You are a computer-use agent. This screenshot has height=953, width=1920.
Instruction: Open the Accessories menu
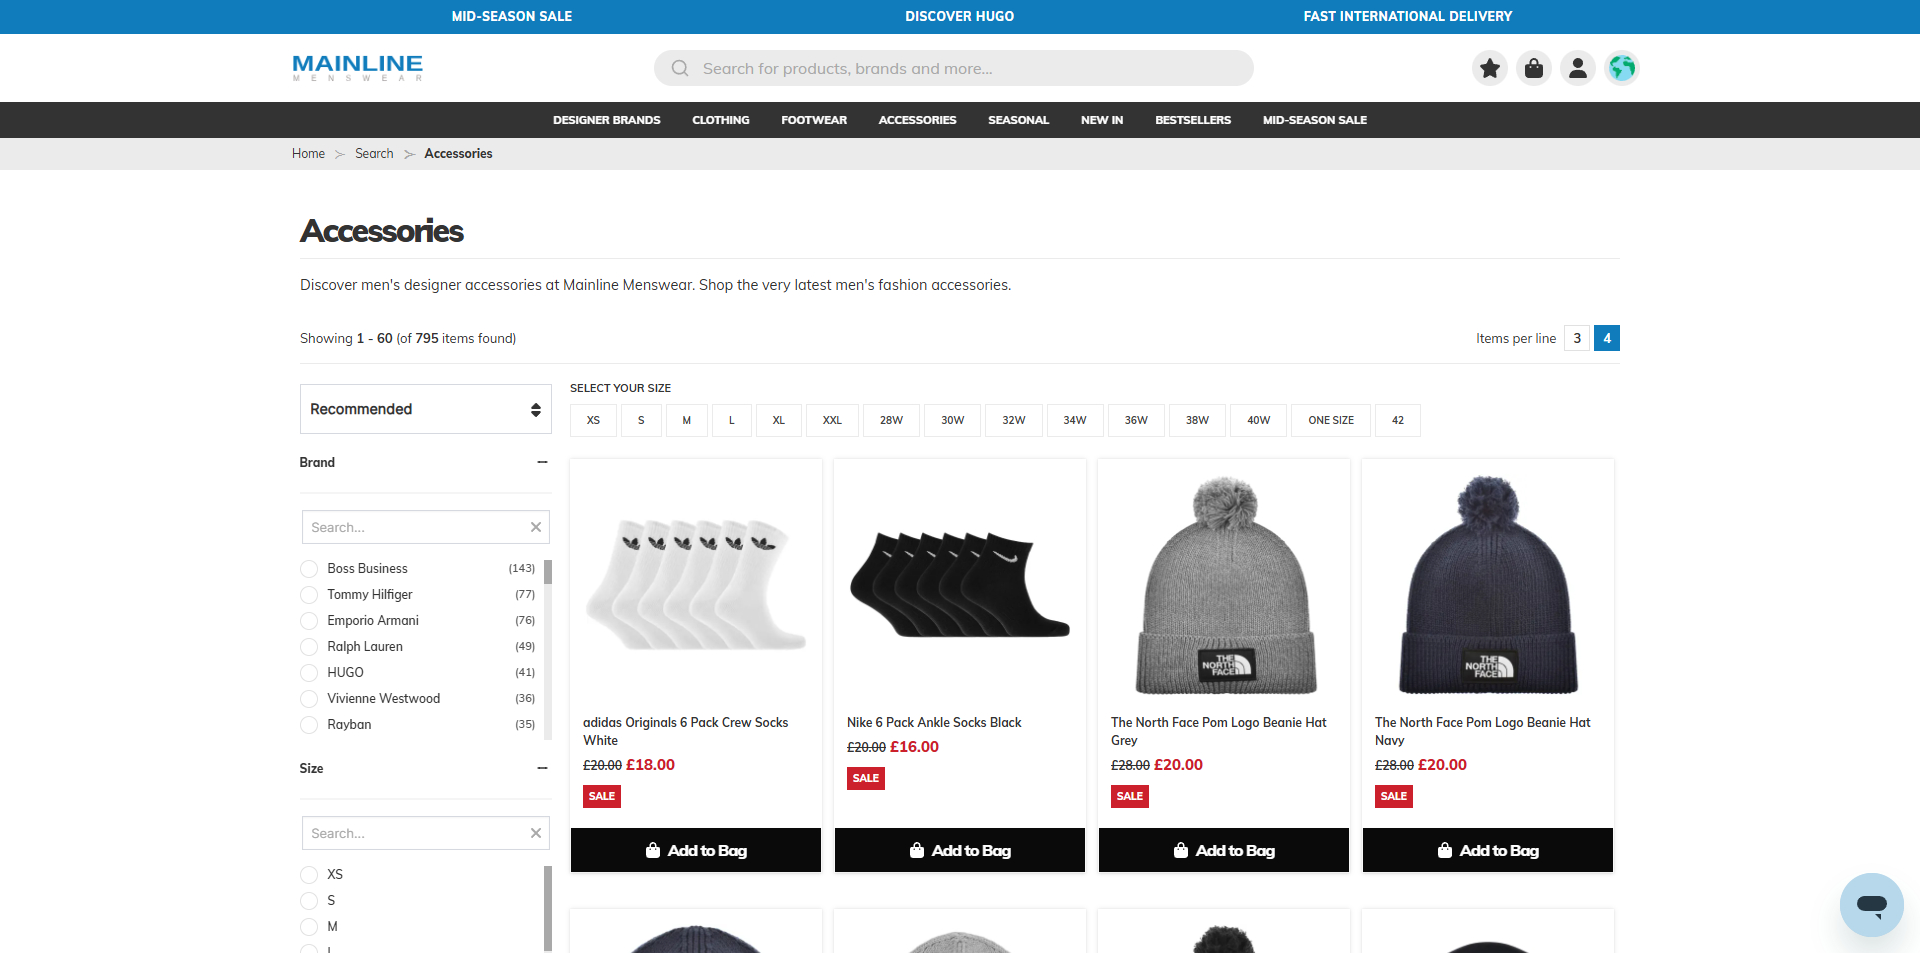[x=918, y=120]
